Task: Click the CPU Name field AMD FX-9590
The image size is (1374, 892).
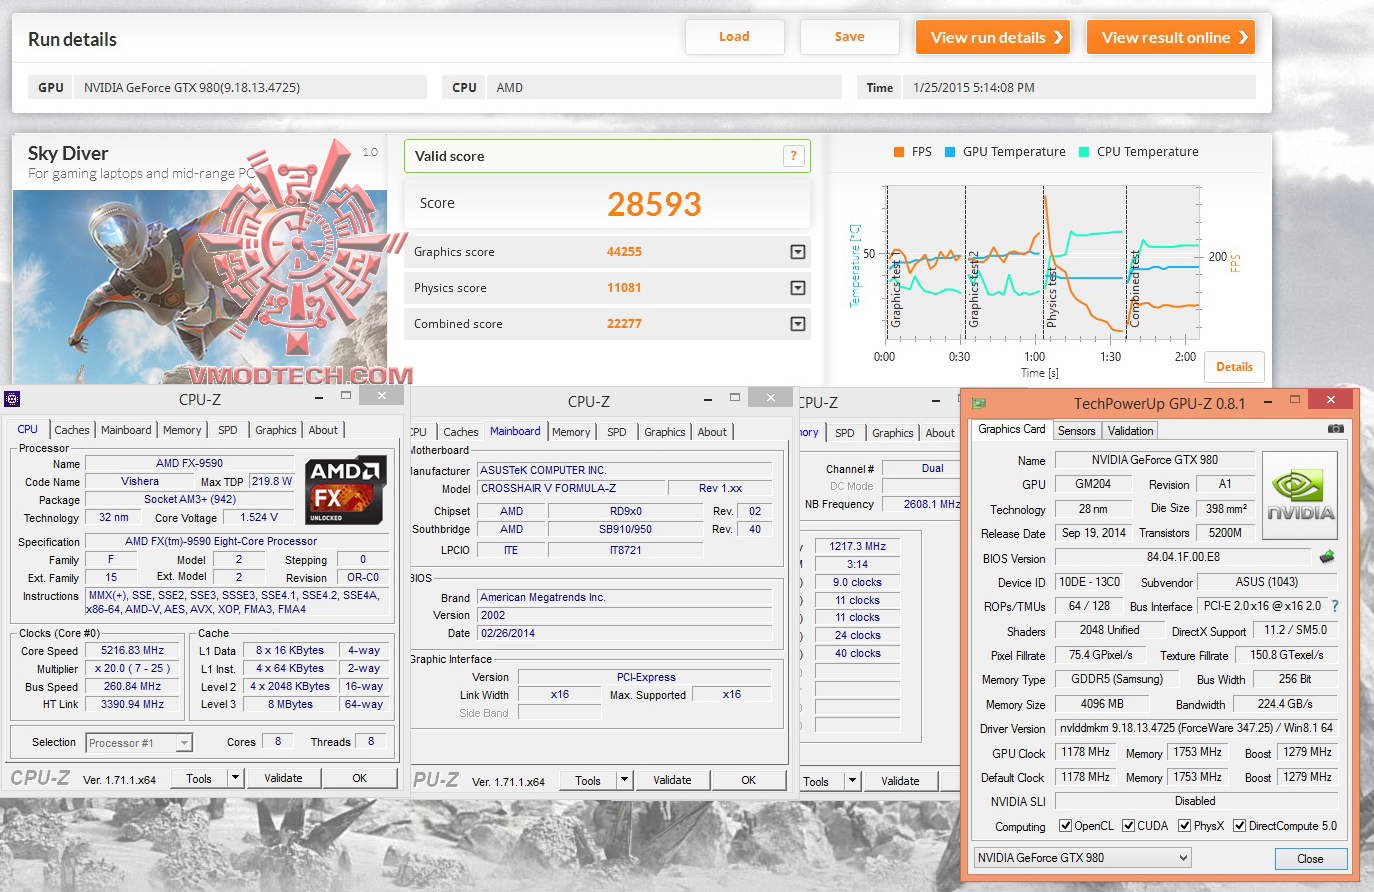Action: tap(190, 463)
